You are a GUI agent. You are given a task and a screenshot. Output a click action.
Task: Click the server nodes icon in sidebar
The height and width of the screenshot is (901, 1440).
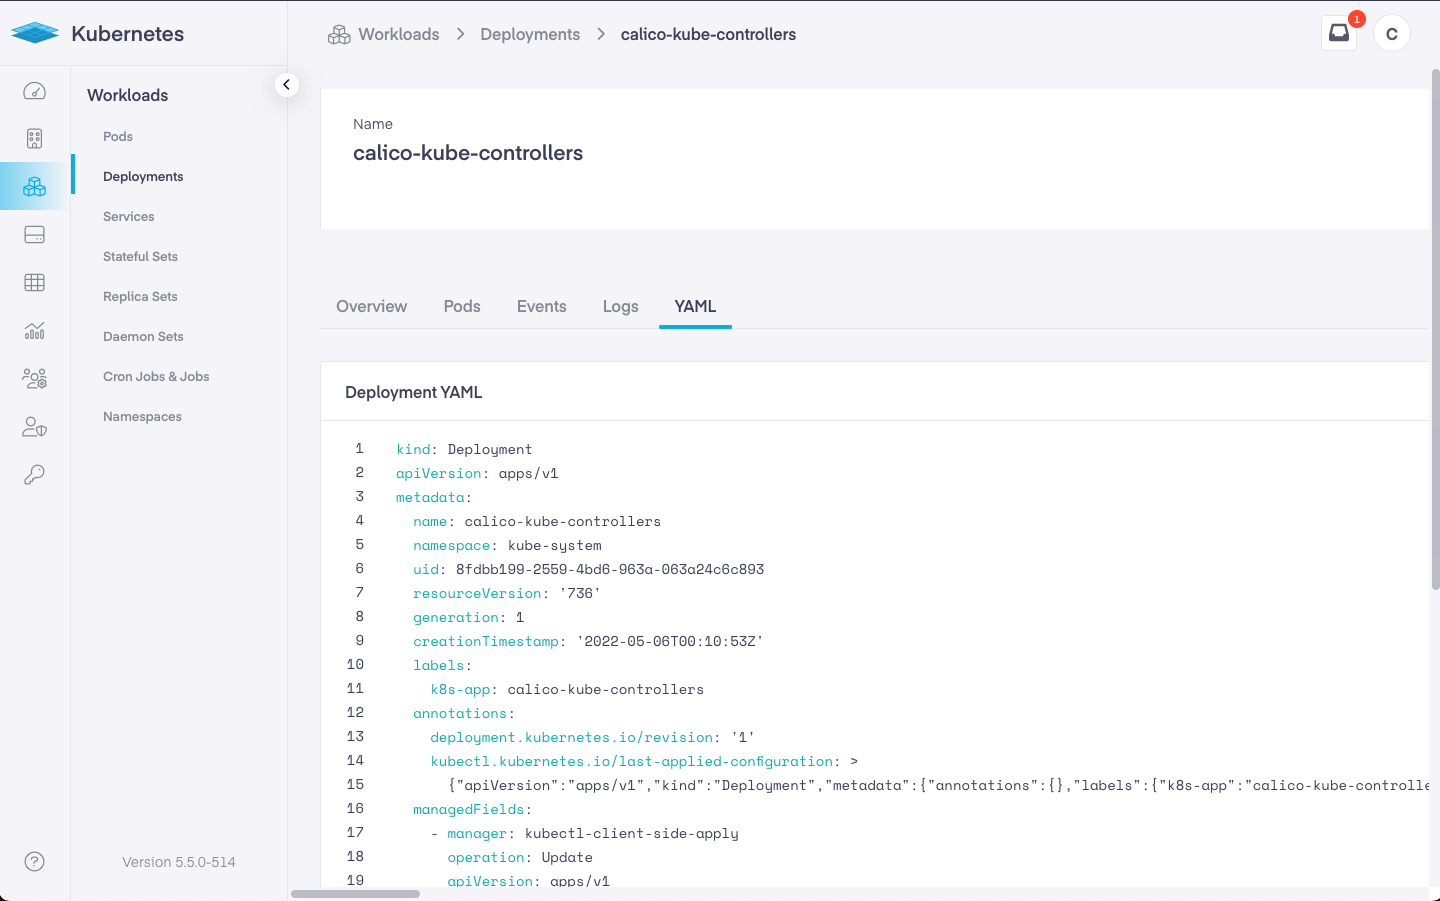35,139
